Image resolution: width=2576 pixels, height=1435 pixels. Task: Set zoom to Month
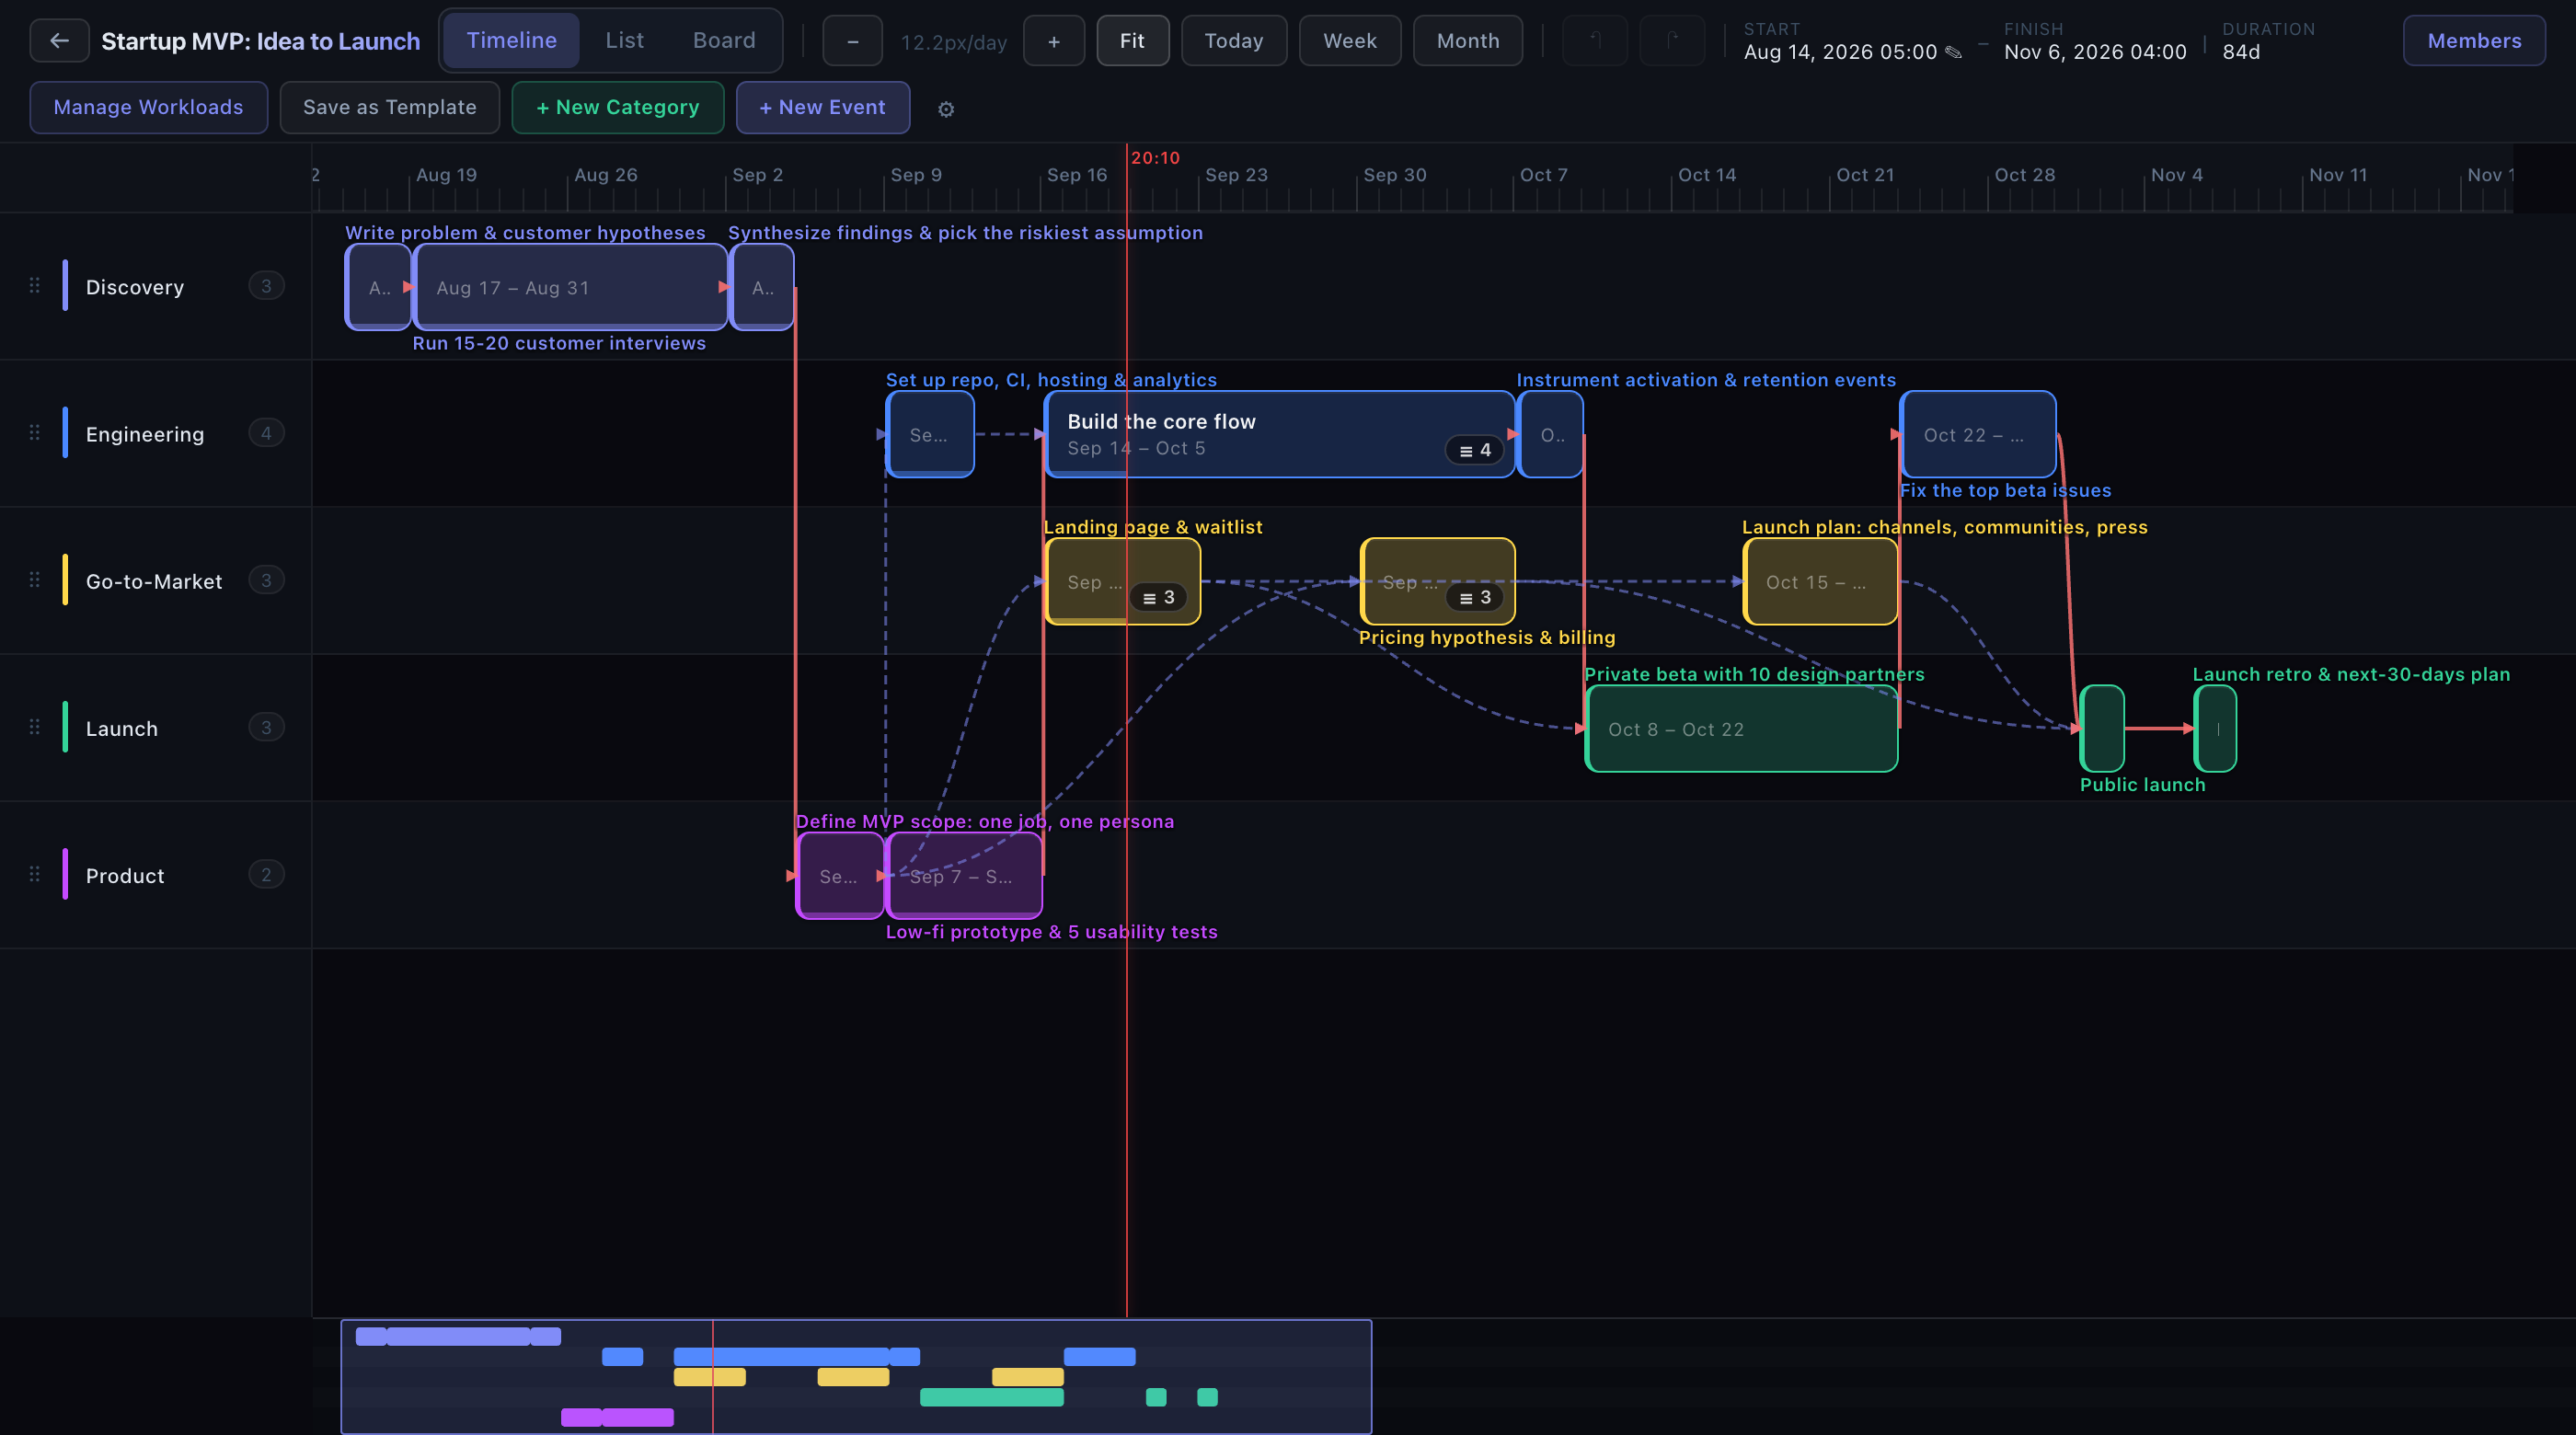click(1468, 41)
